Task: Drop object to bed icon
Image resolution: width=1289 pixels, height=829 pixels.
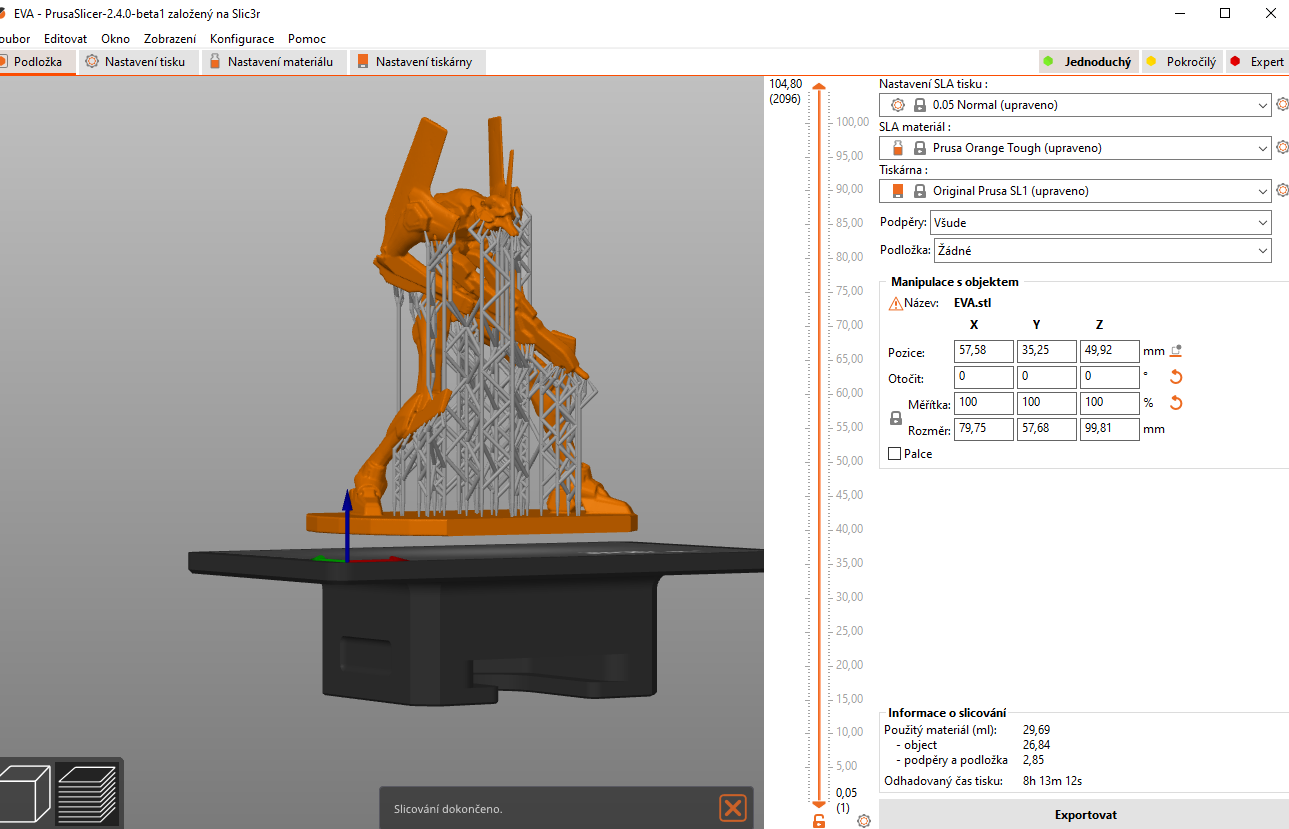Action: click(1176, 351)
